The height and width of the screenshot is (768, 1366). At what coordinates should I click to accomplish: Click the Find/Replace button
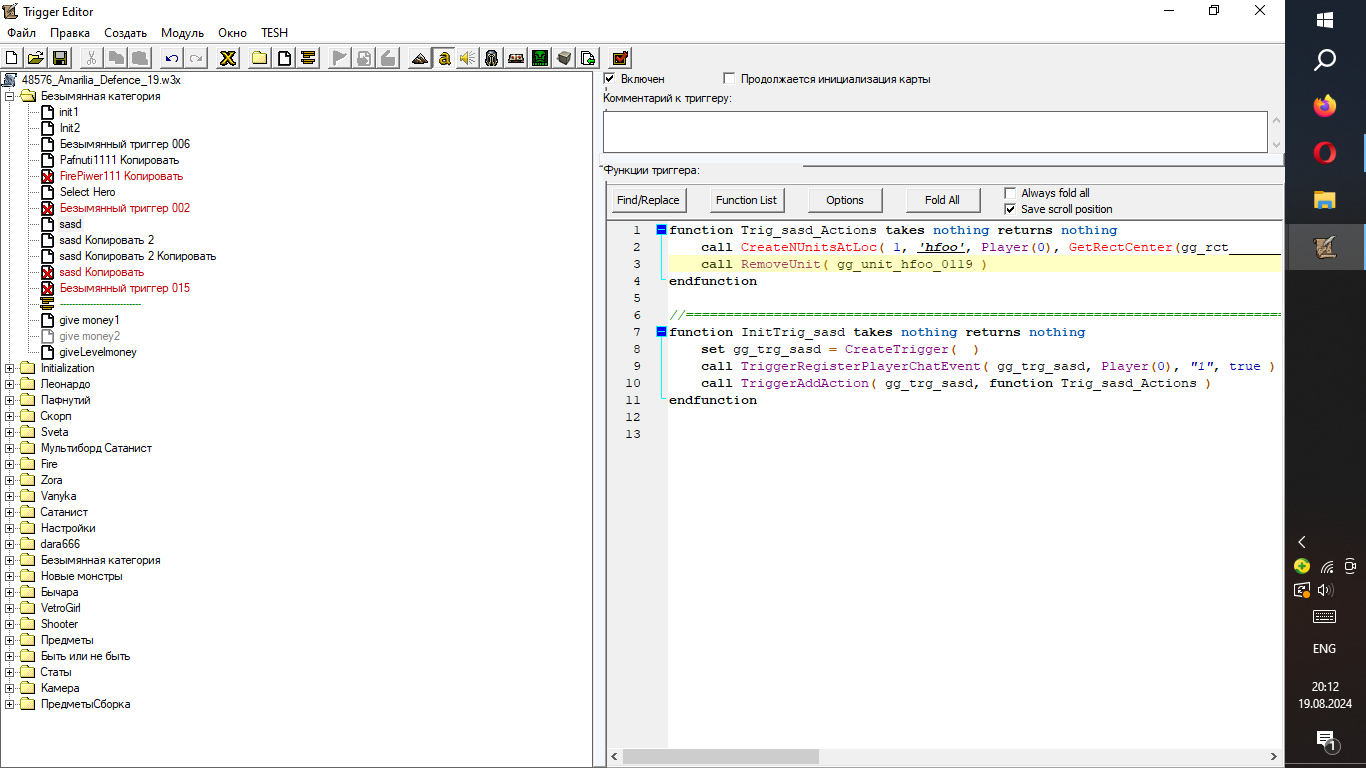point(648,200)
